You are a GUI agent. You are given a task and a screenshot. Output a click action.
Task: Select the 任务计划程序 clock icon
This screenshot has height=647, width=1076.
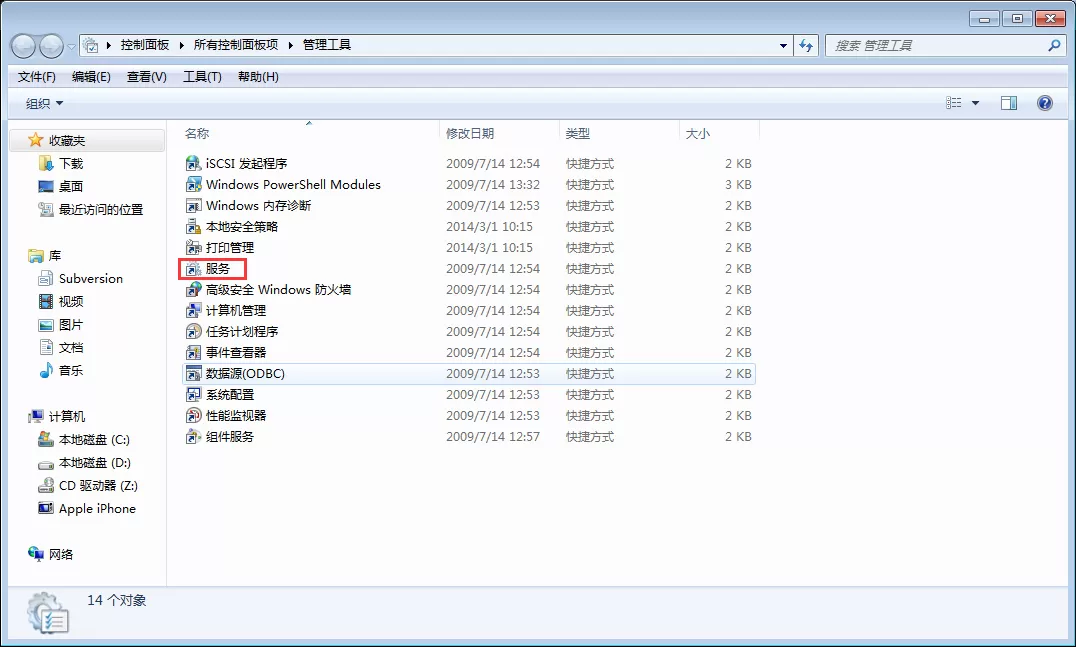[x=194, y=331]
